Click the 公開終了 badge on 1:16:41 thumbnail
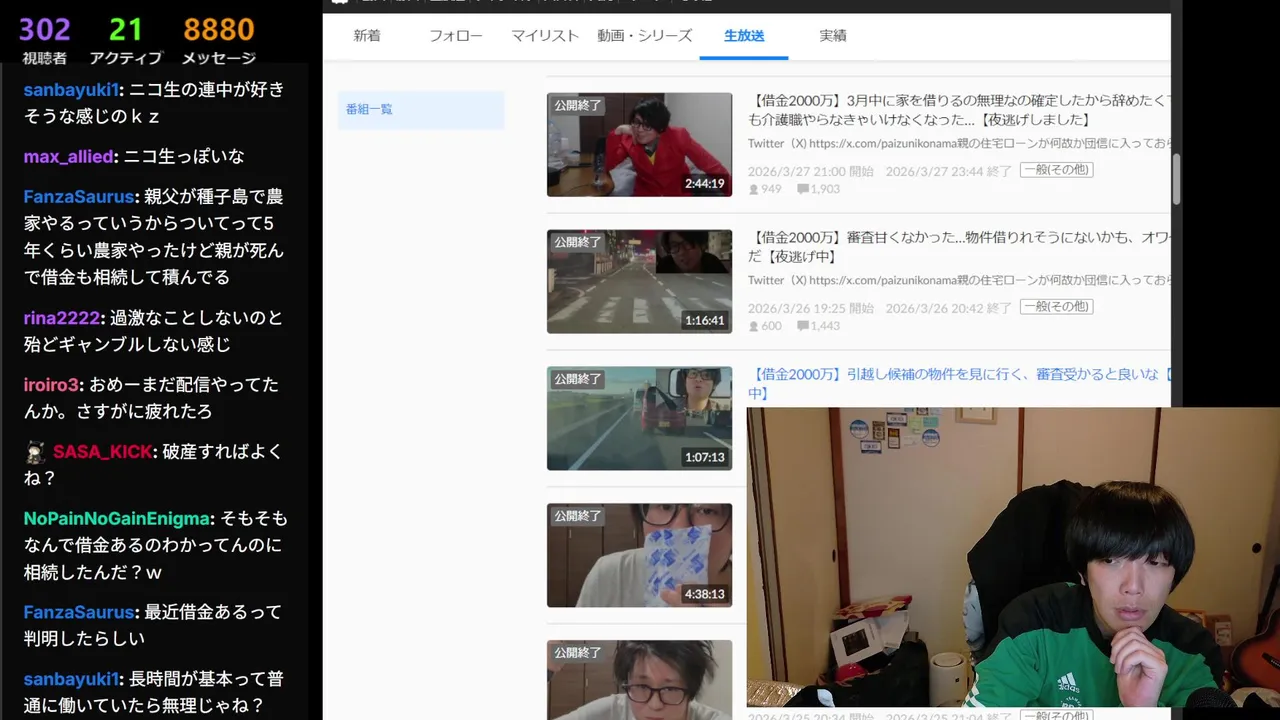1280x720 pixels. 578,242
